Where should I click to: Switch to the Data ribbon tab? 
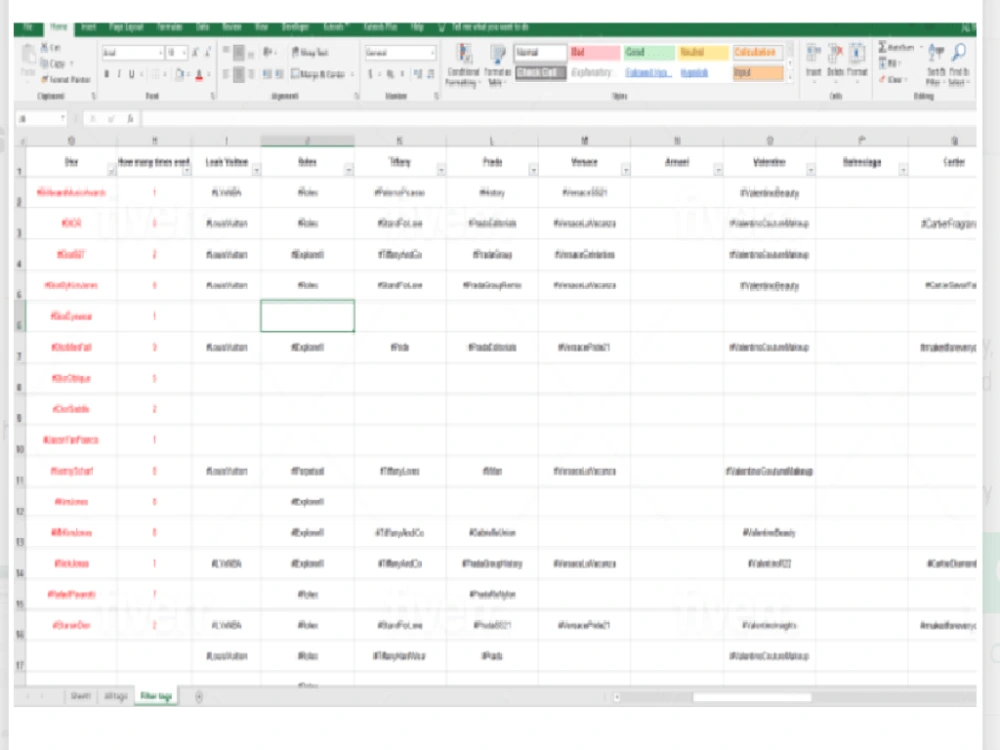203,27
